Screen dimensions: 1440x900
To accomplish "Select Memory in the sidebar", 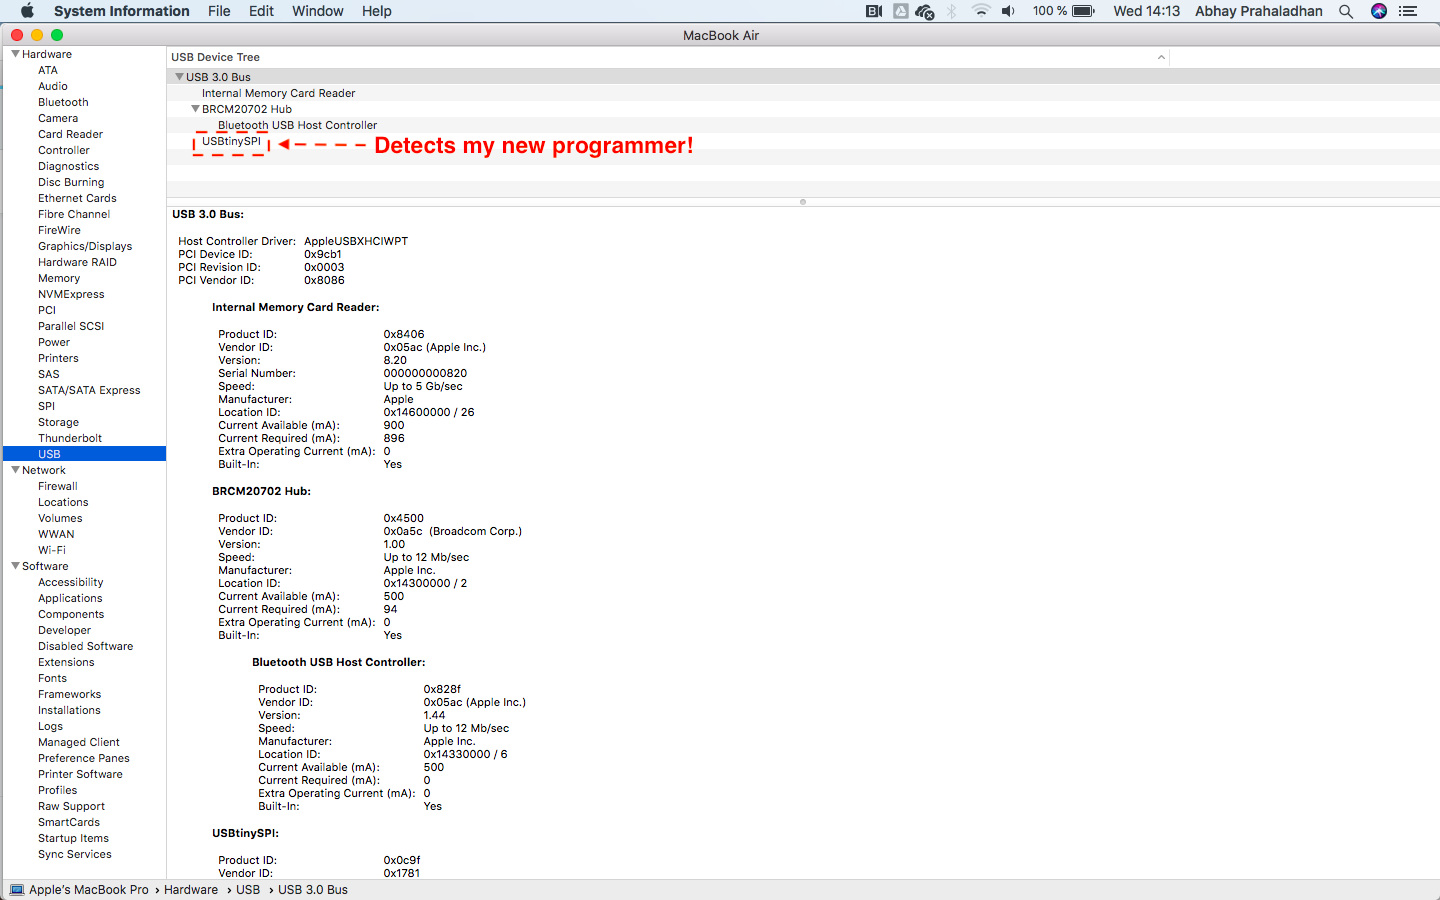I will click(59, 278).
